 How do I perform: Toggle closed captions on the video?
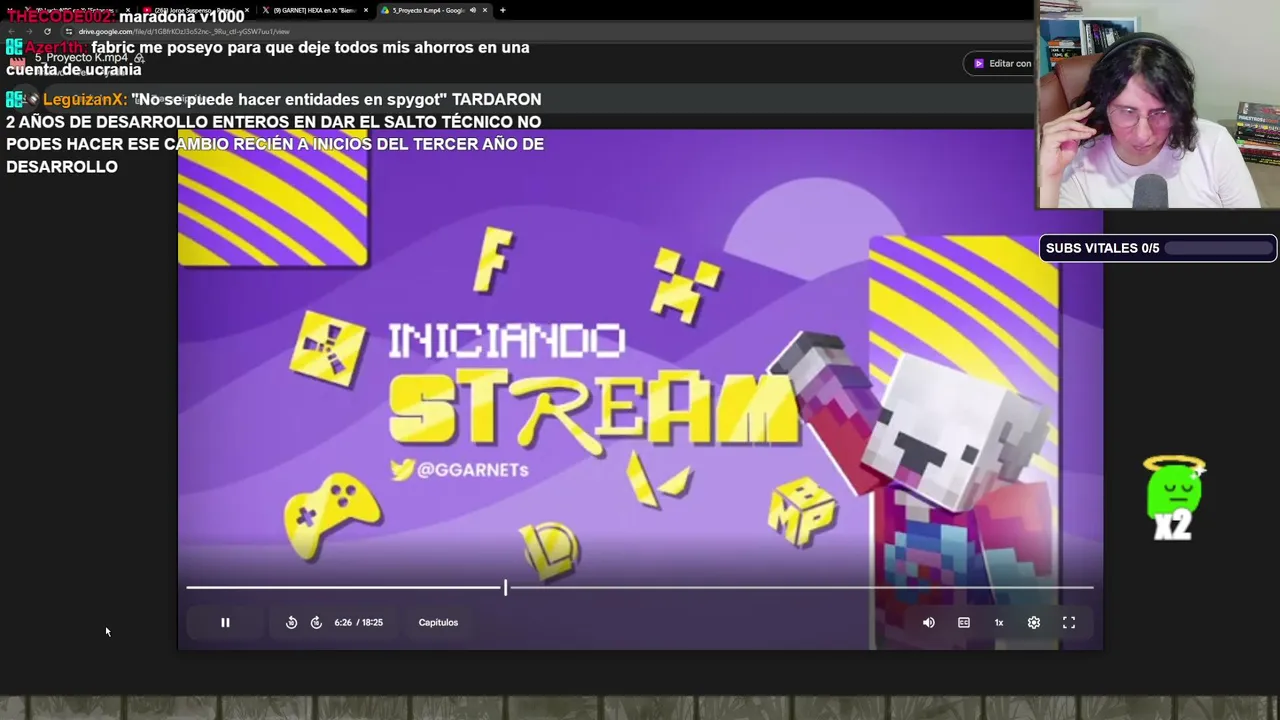[x=964, y=622]
